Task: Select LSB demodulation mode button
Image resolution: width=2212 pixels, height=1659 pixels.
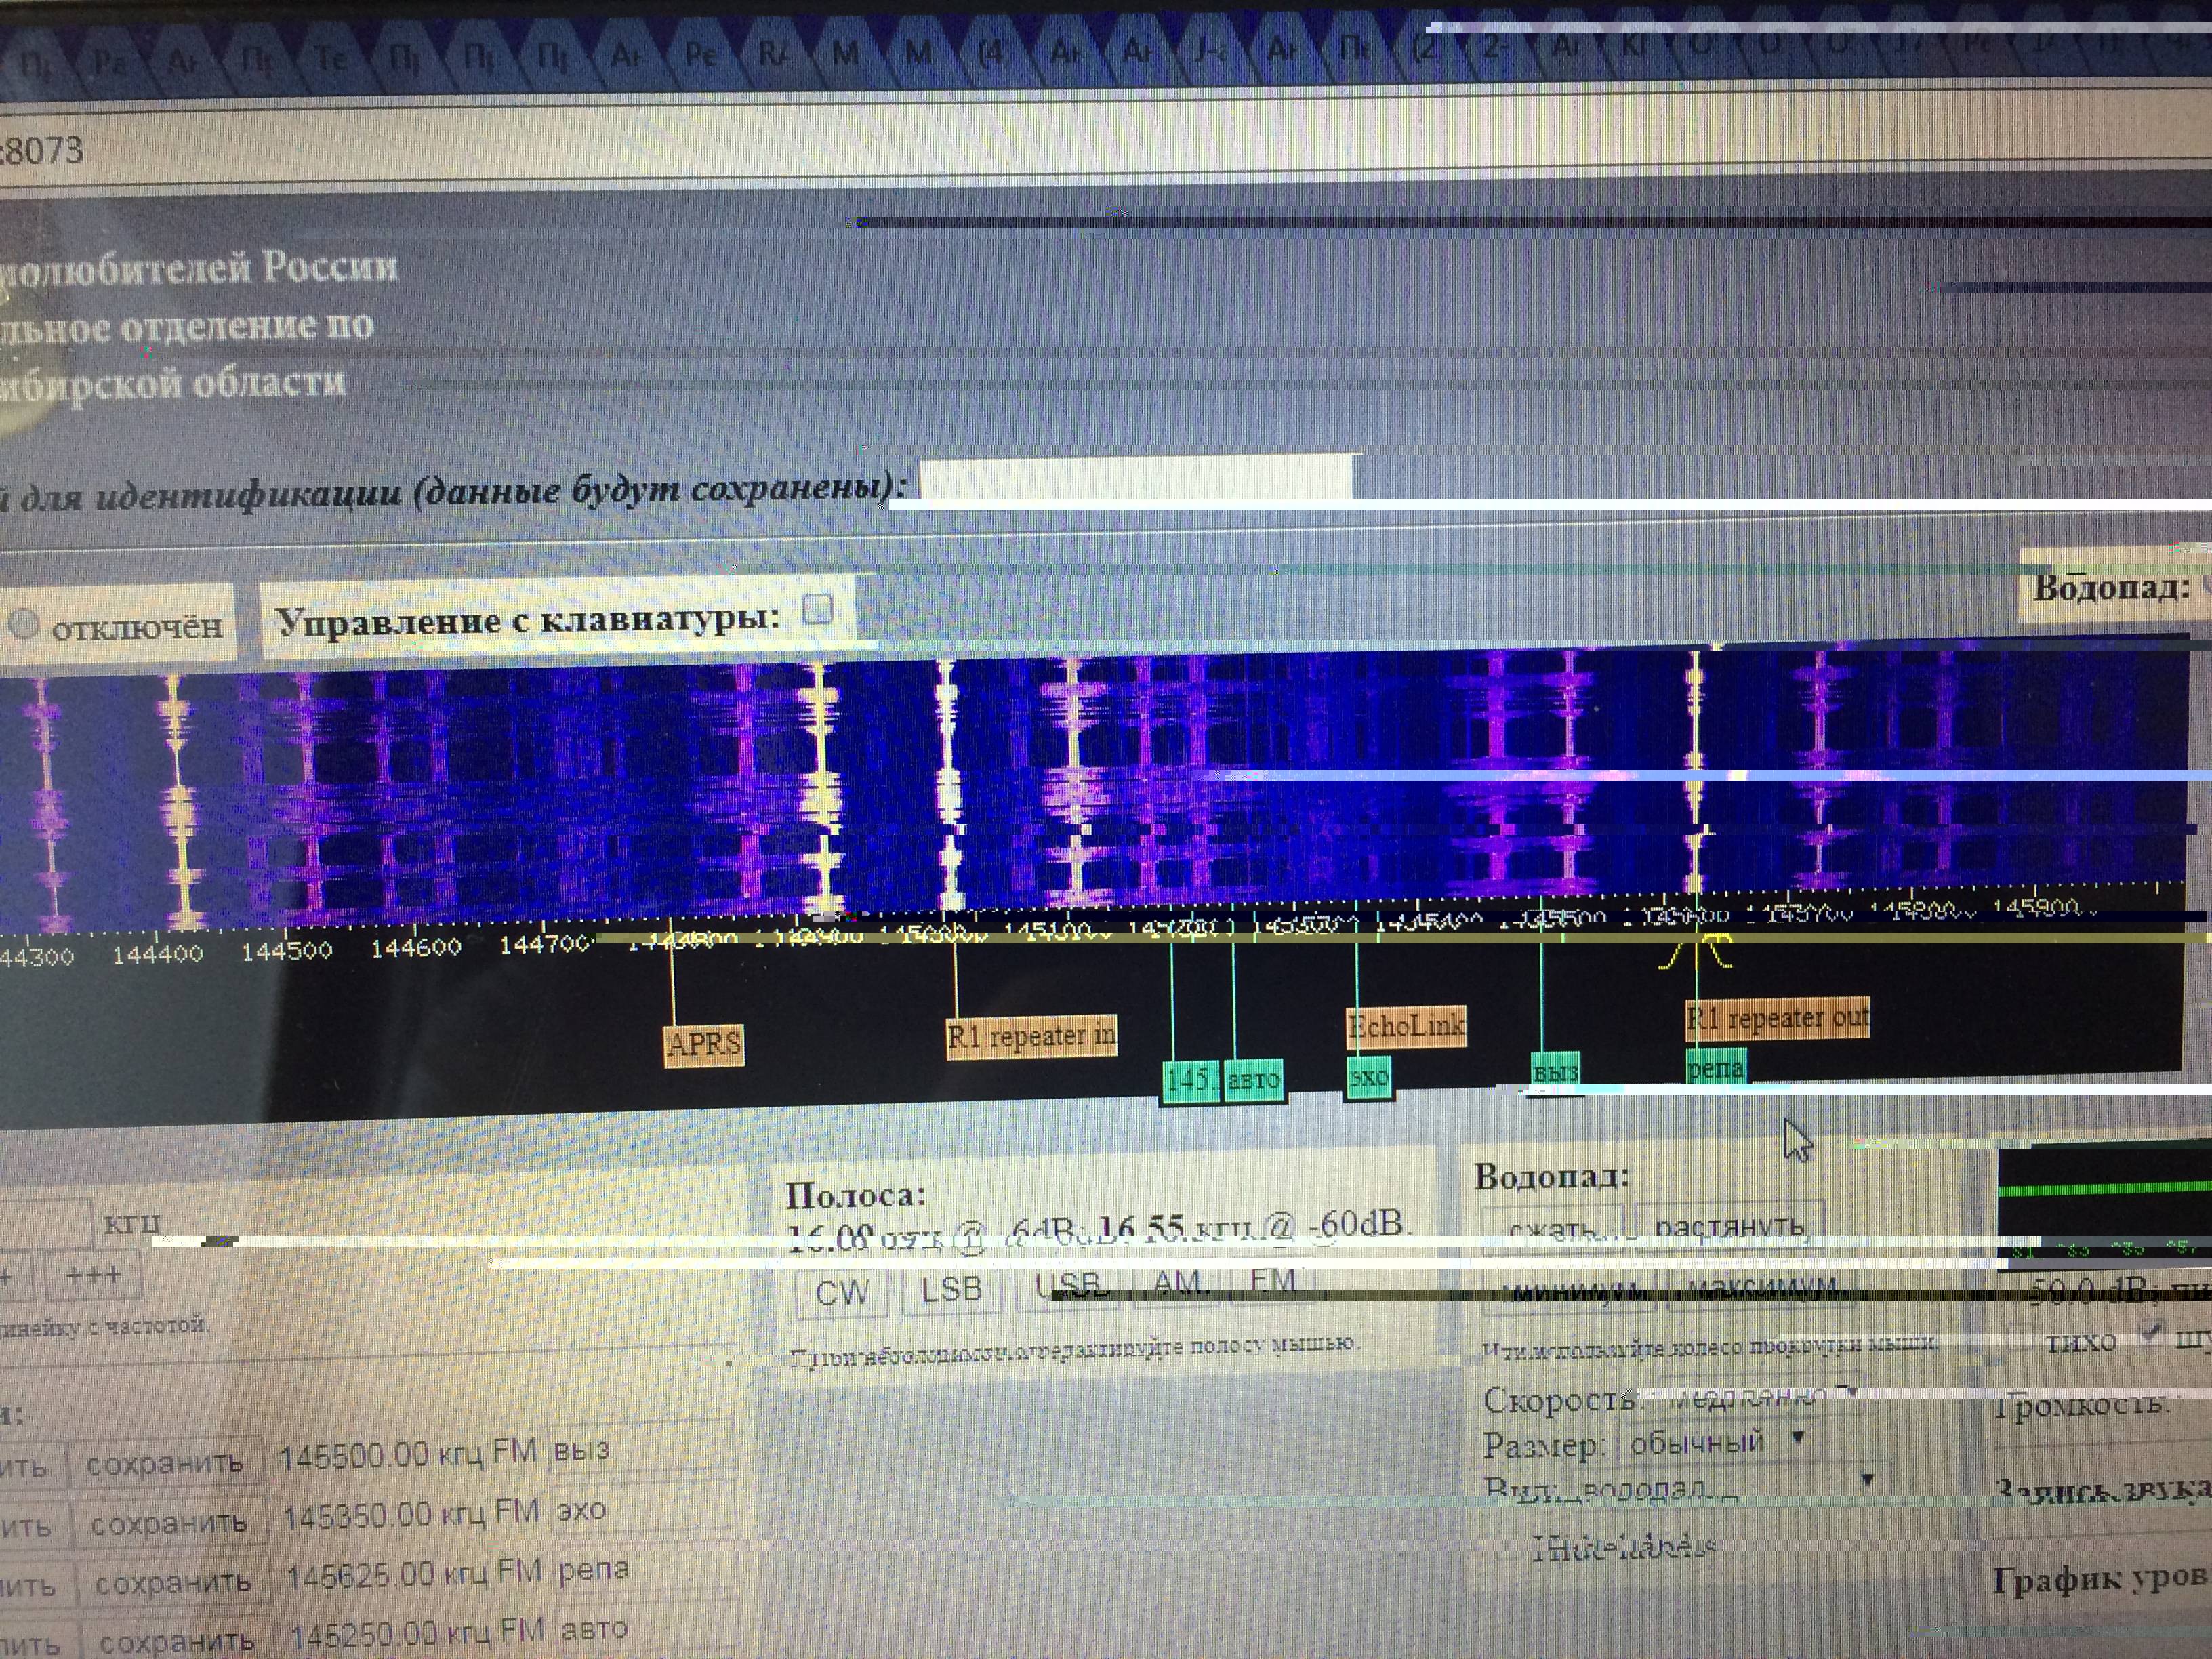Action: point(950,1290)
